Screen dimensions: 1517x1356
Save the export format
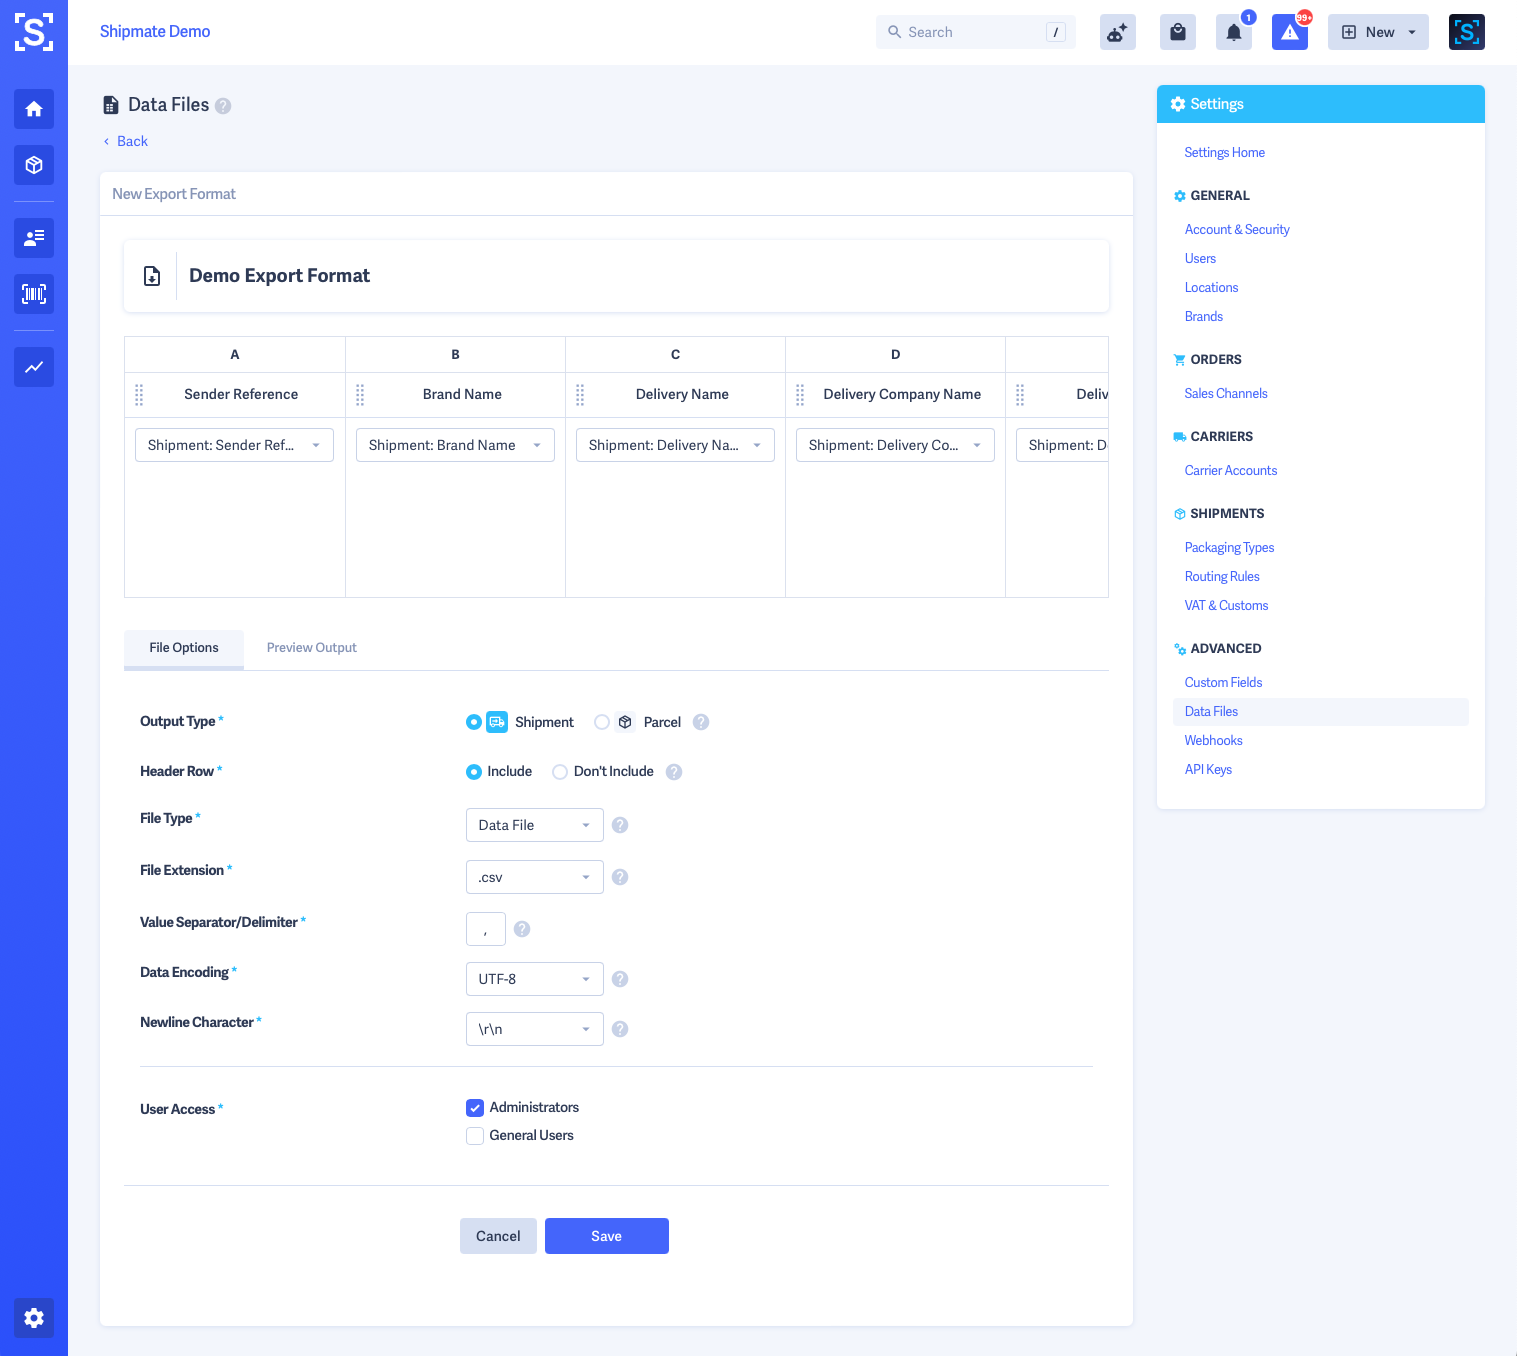606,1236
